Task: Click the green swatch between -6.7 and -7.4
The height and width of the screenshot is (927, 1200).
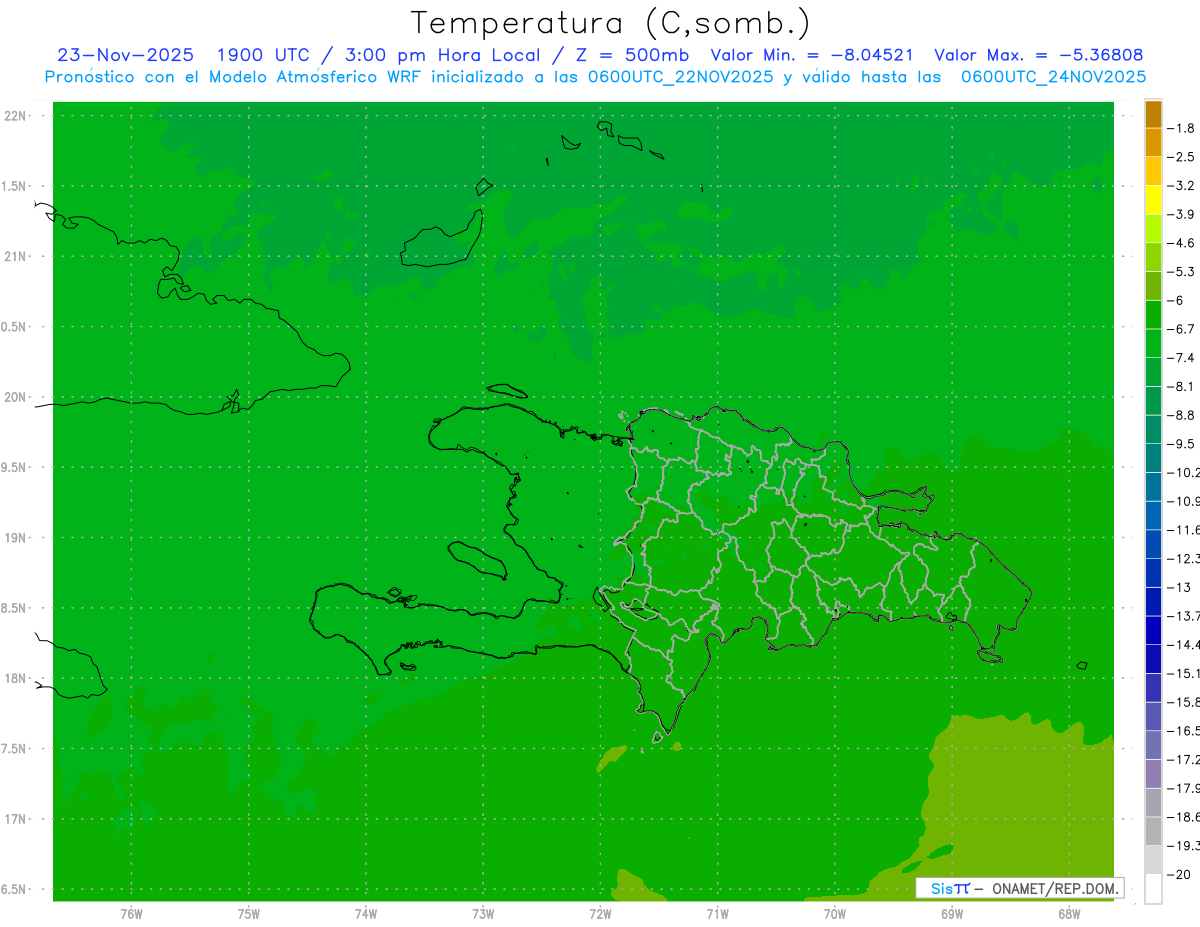Action: [1153, 343]
